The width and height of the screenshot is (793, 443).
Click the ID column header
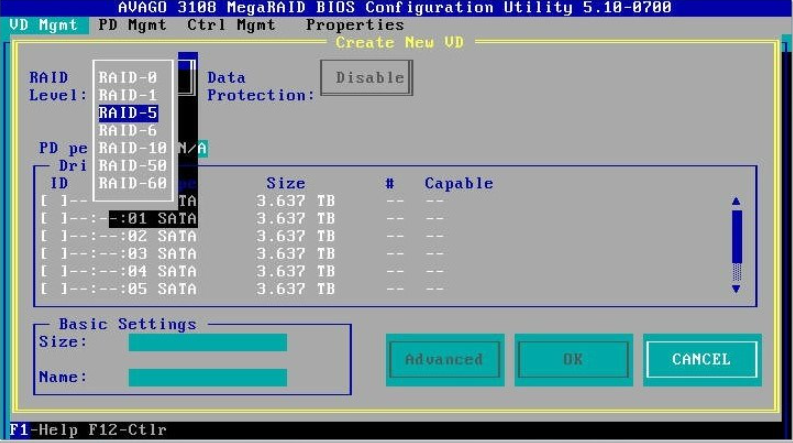(x=59, y=183)
